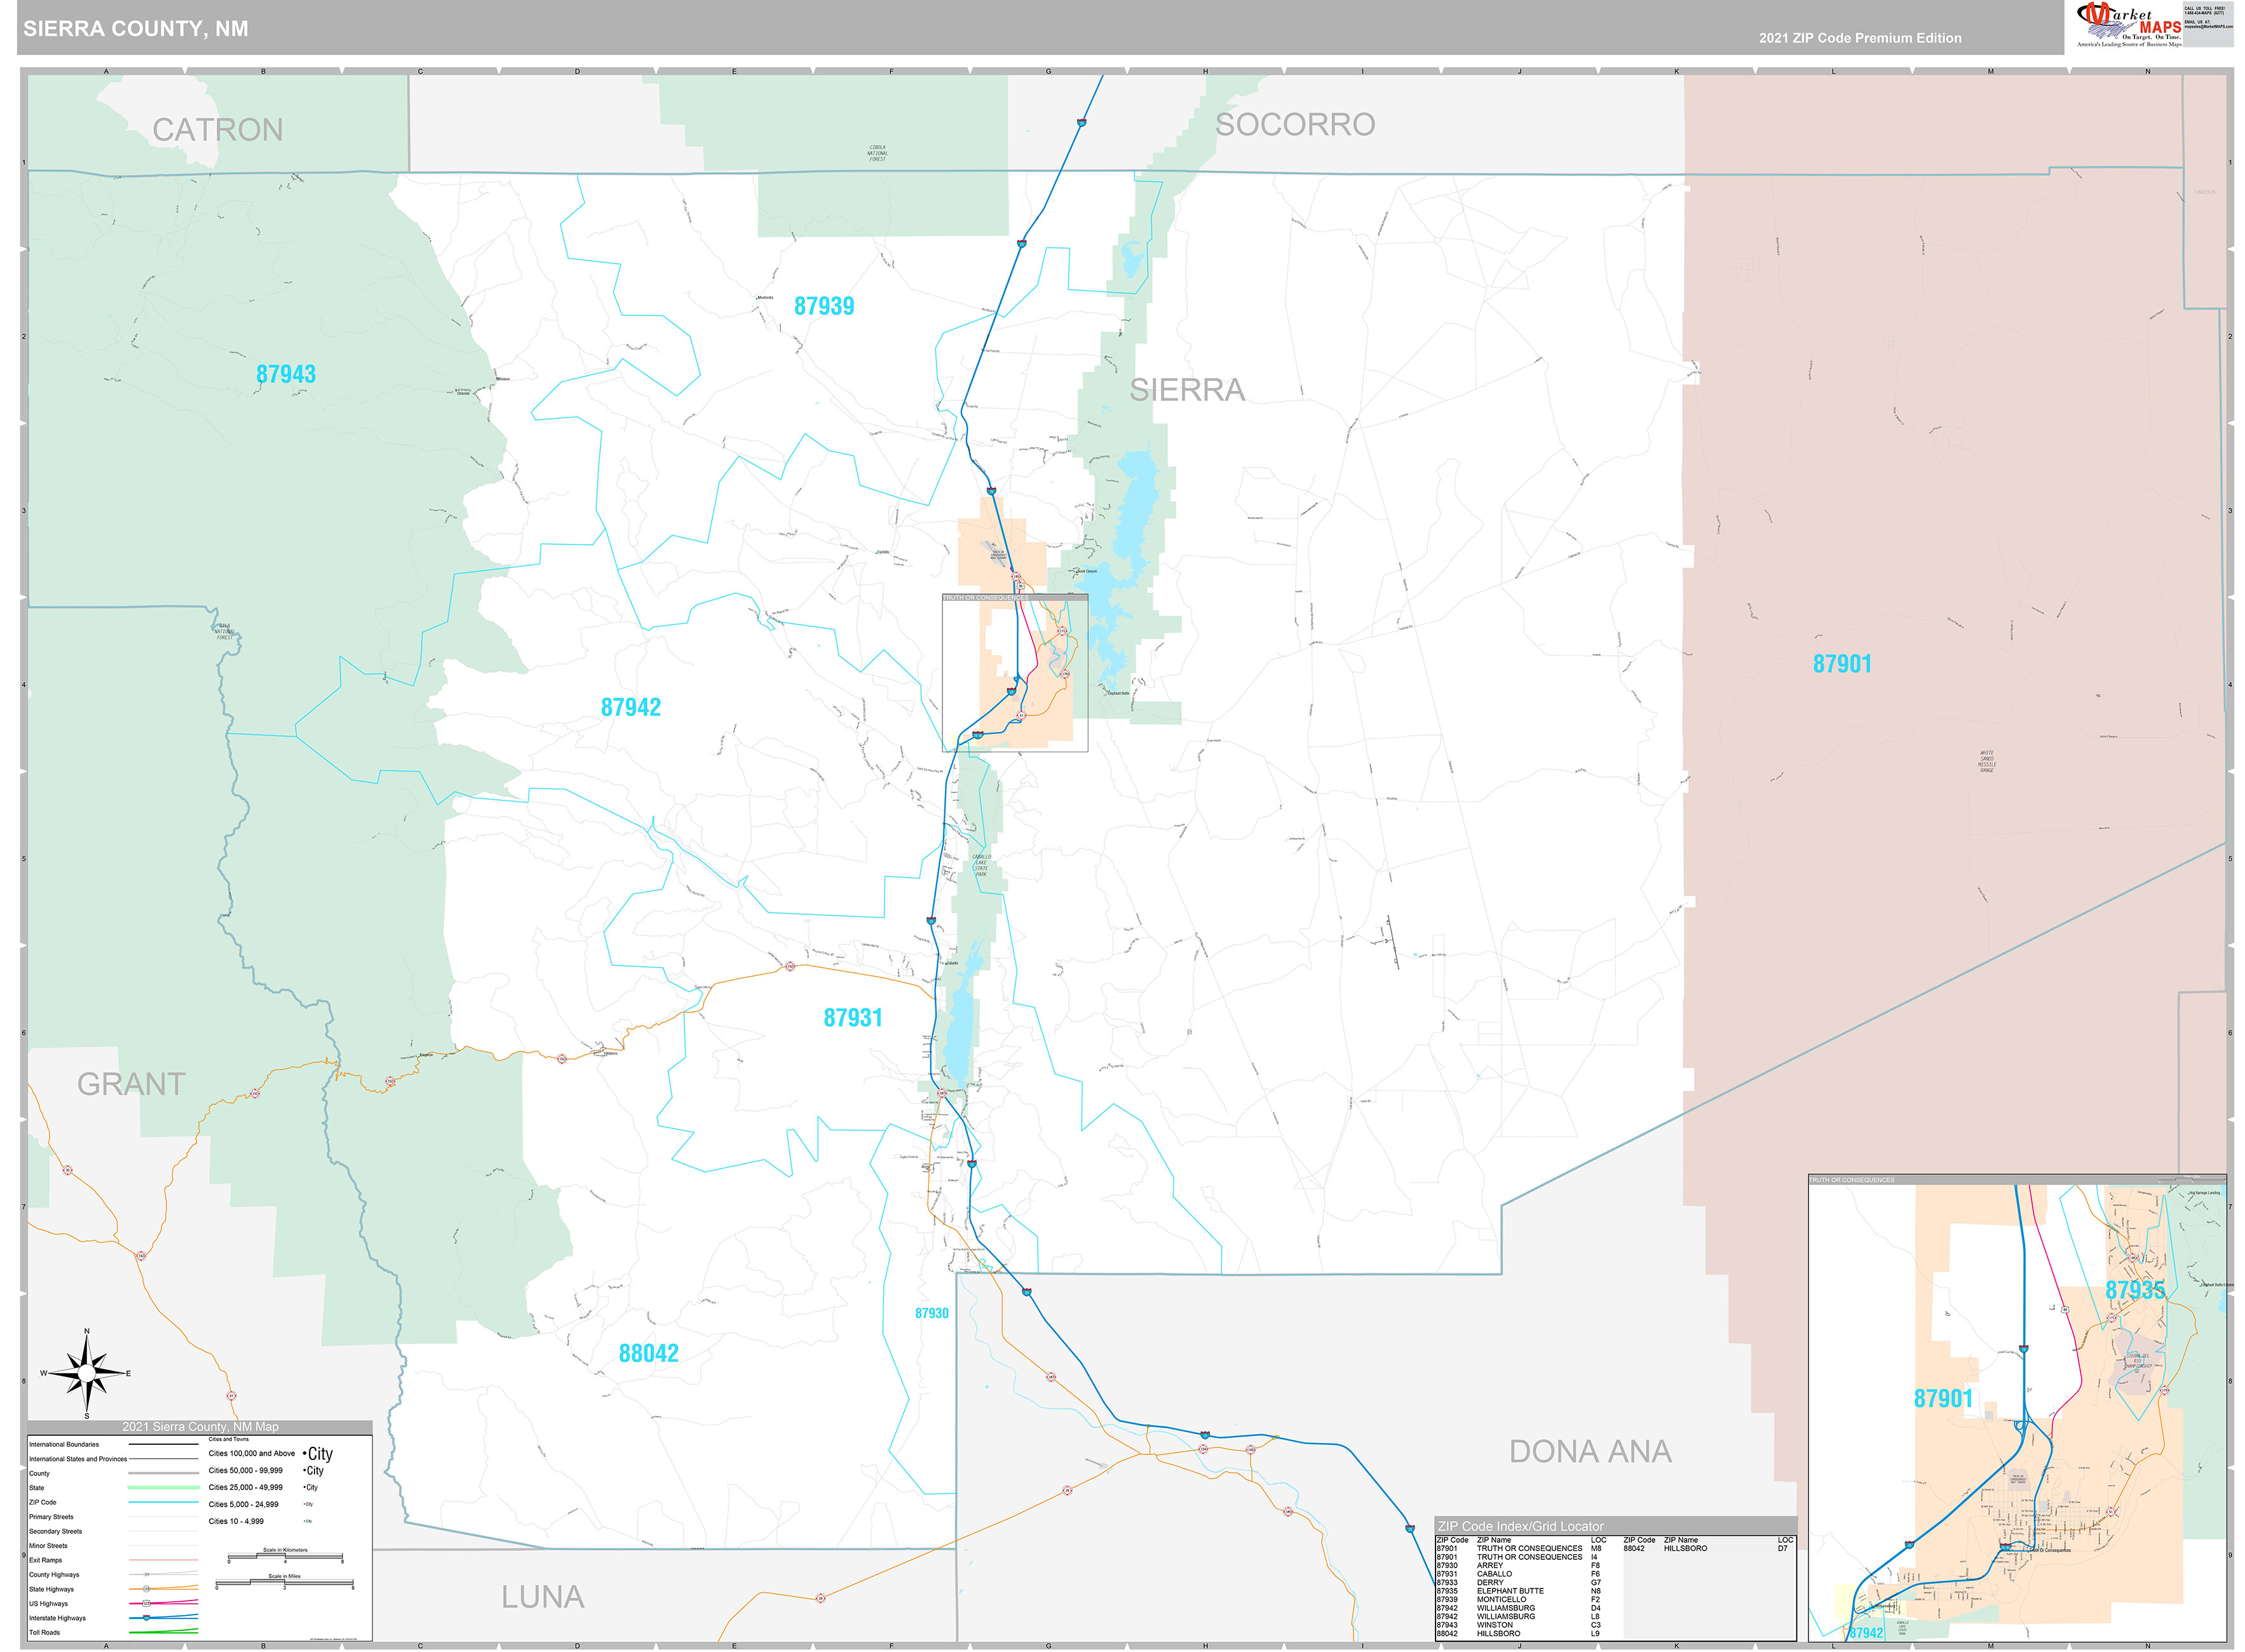Image resolution: width=2245 pixels, height=1652 pixels.
Task: Click the GRANT county label
Action: click(x=131, y=1084)
